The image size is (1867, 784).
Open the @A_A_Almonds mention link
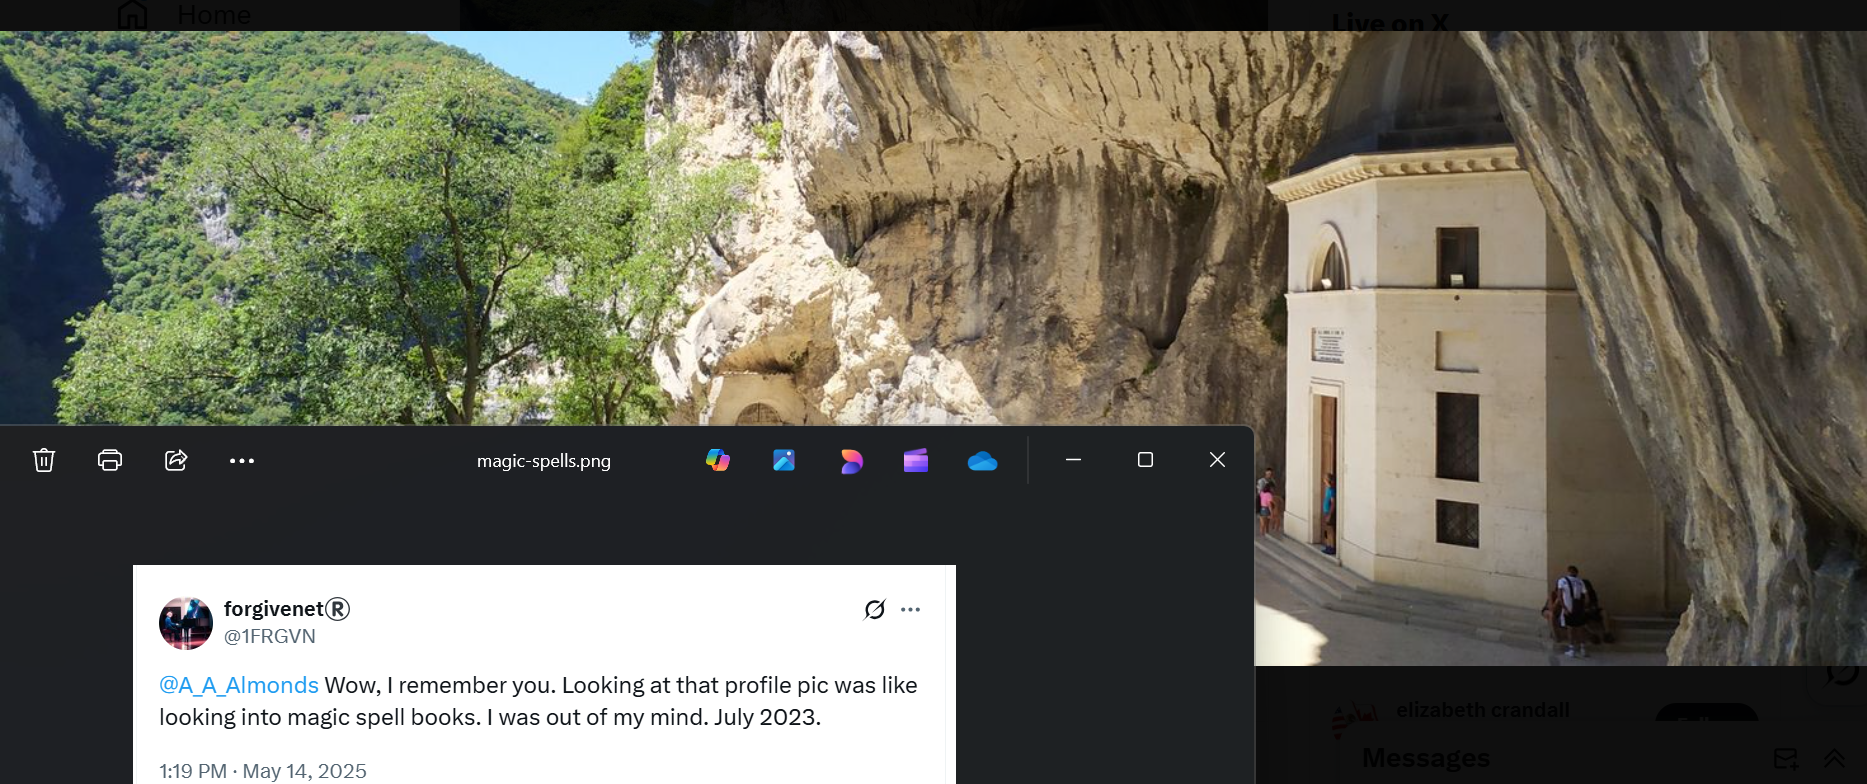(x=239, y=685)
